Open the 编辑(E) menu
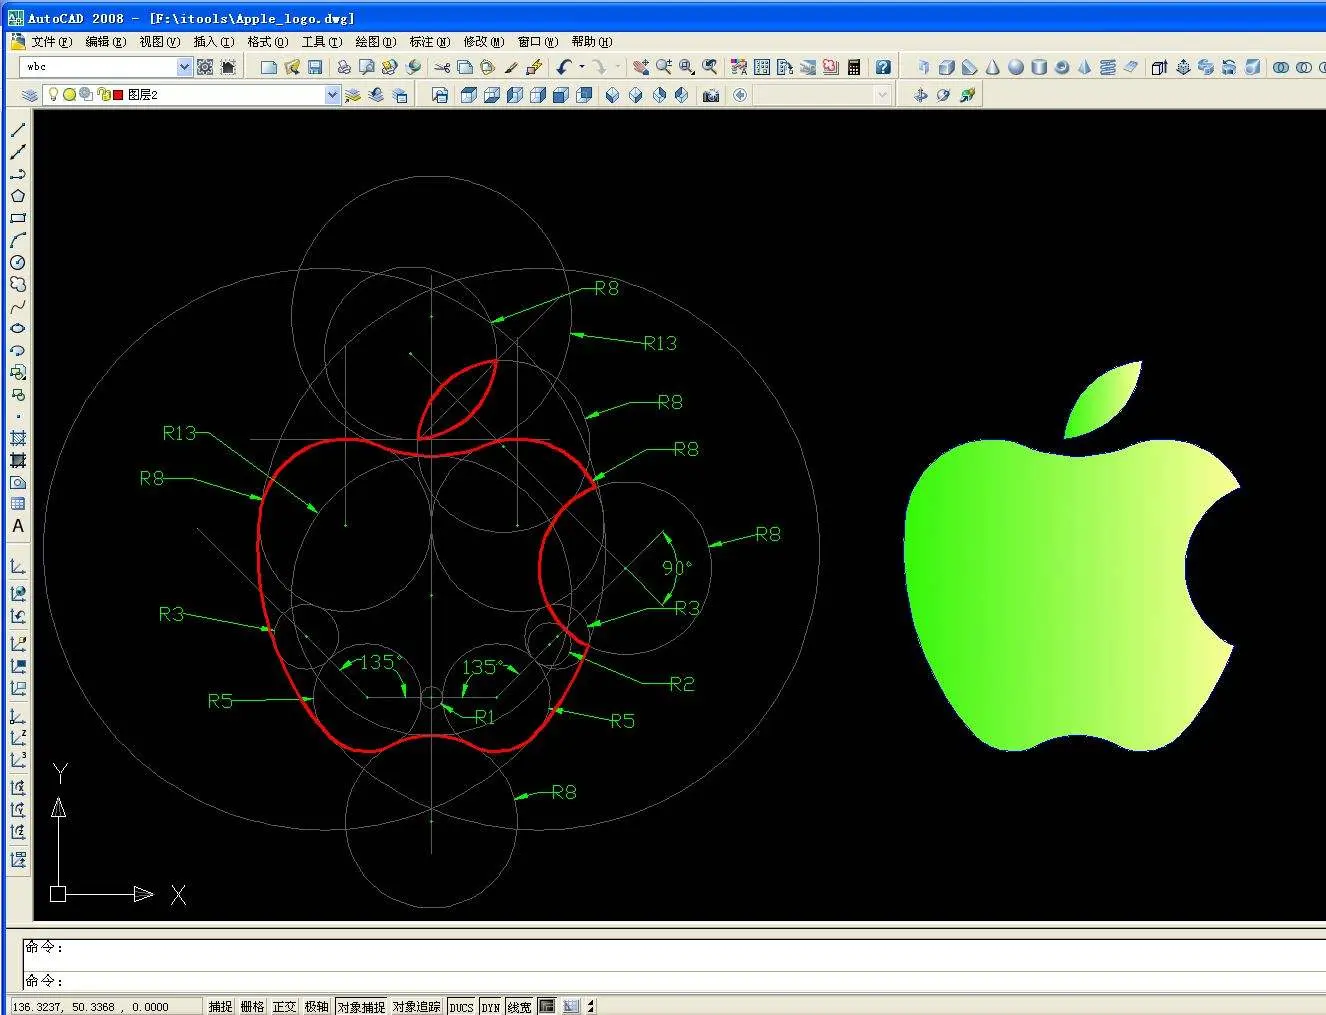Image resolution: width=1326 pixels, height=1015 pixels. tap(105, 42)
